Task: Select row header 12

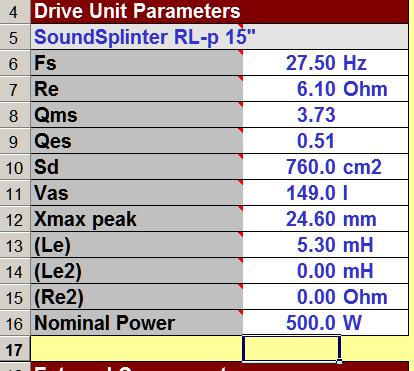Action: [x=15, y=219]
